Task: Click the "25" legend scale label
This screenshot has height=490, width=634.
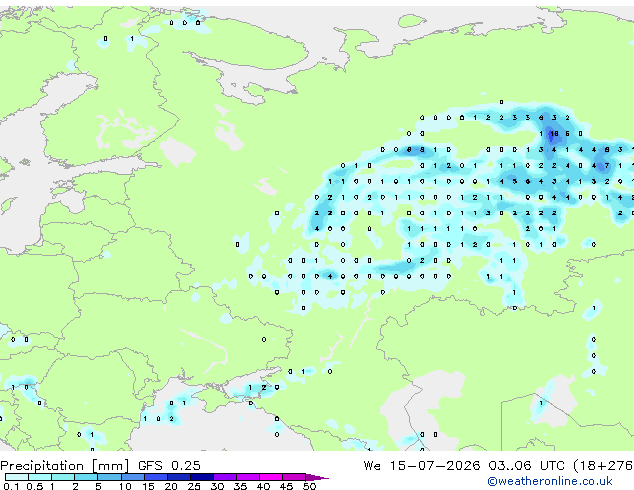Action: point(194,486)
